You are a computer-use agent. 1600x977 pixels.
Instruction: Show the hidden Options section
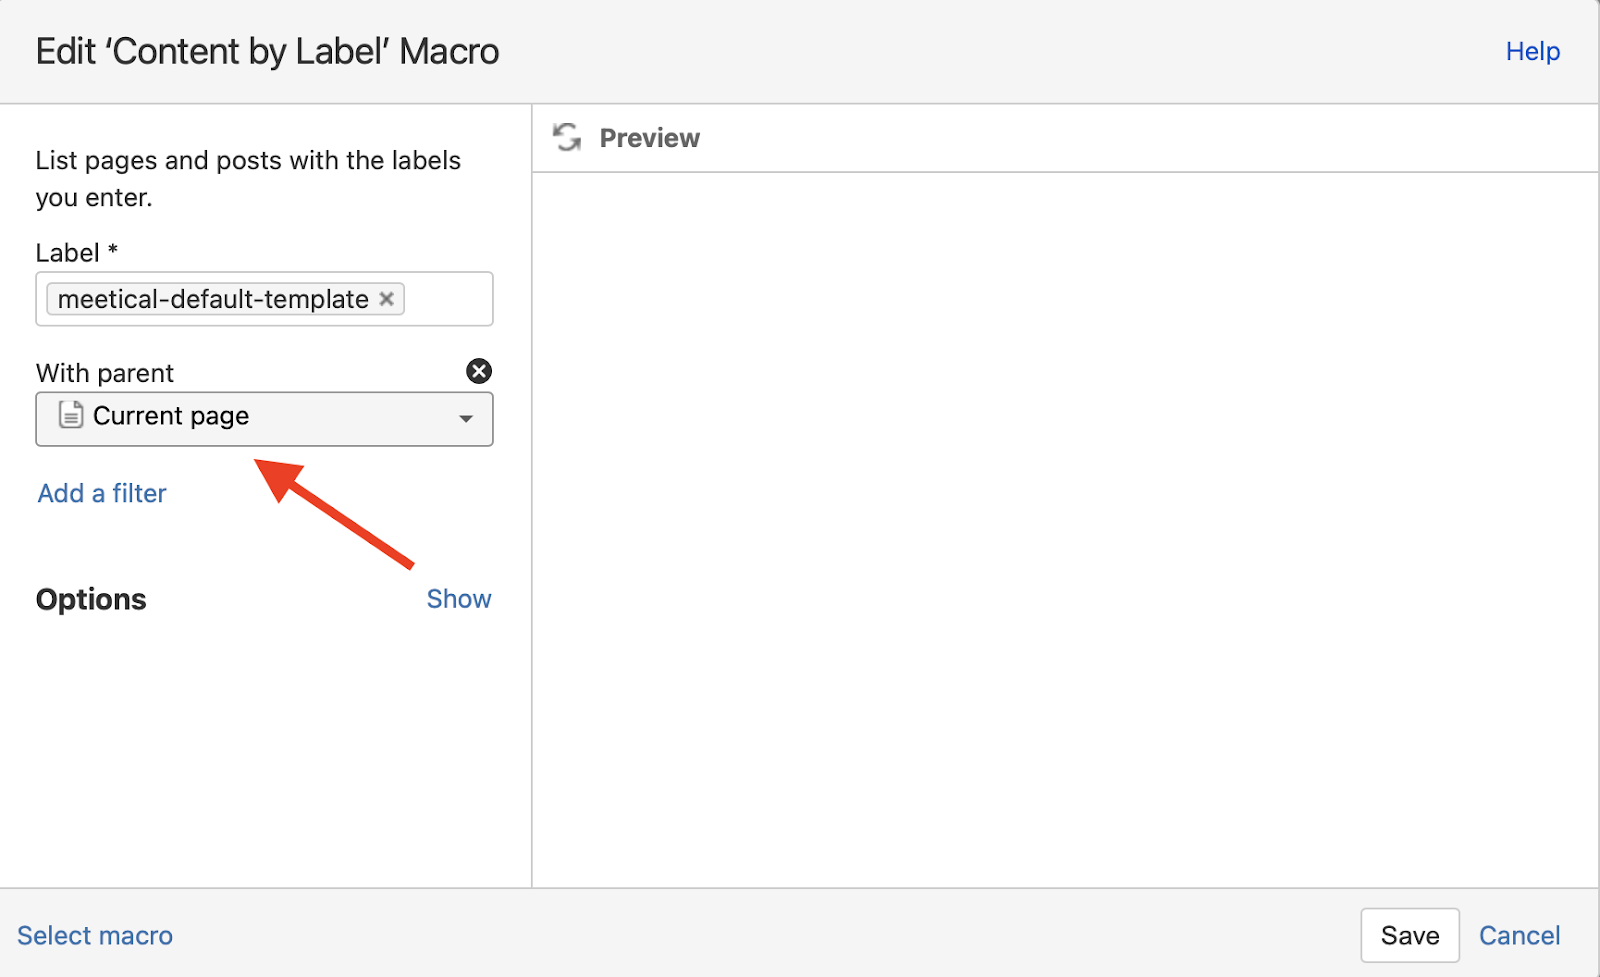459,598
